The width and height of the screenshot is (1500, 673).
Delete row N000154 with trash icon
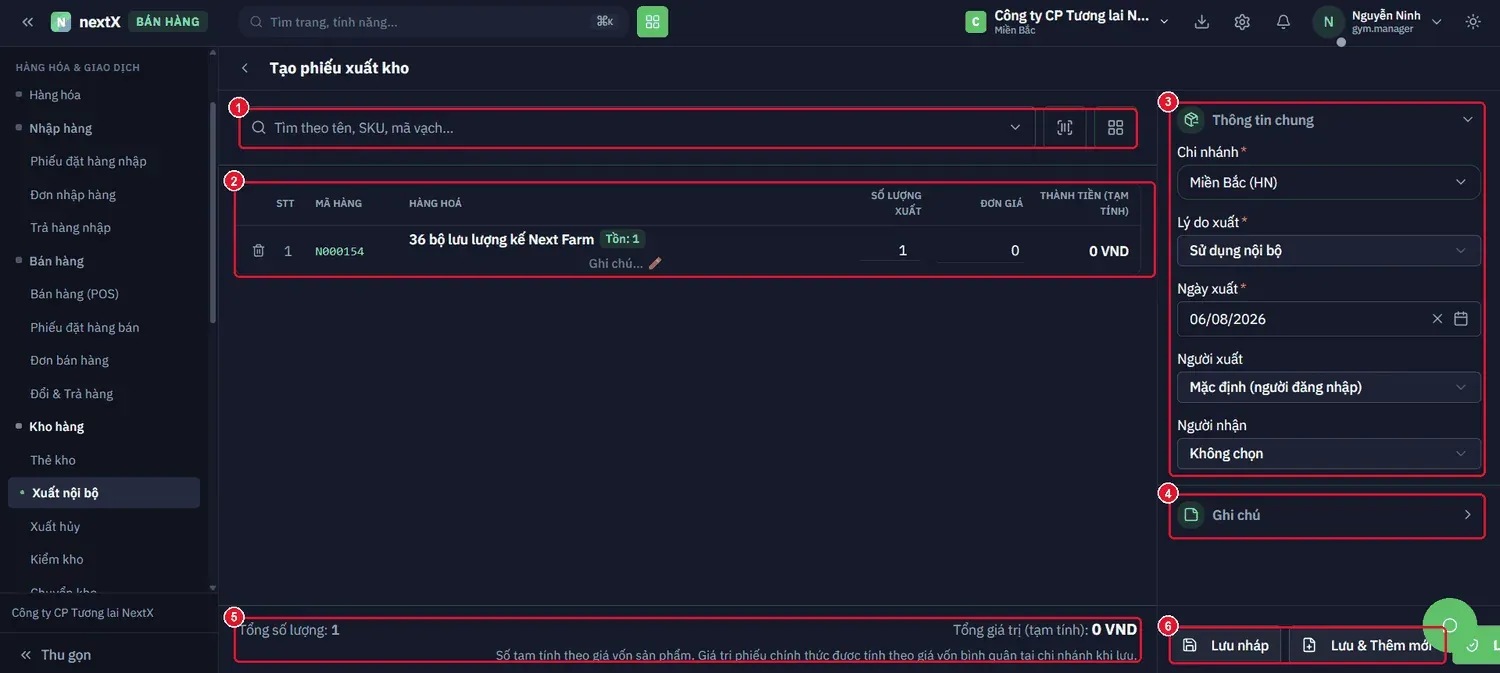point(258,251)
